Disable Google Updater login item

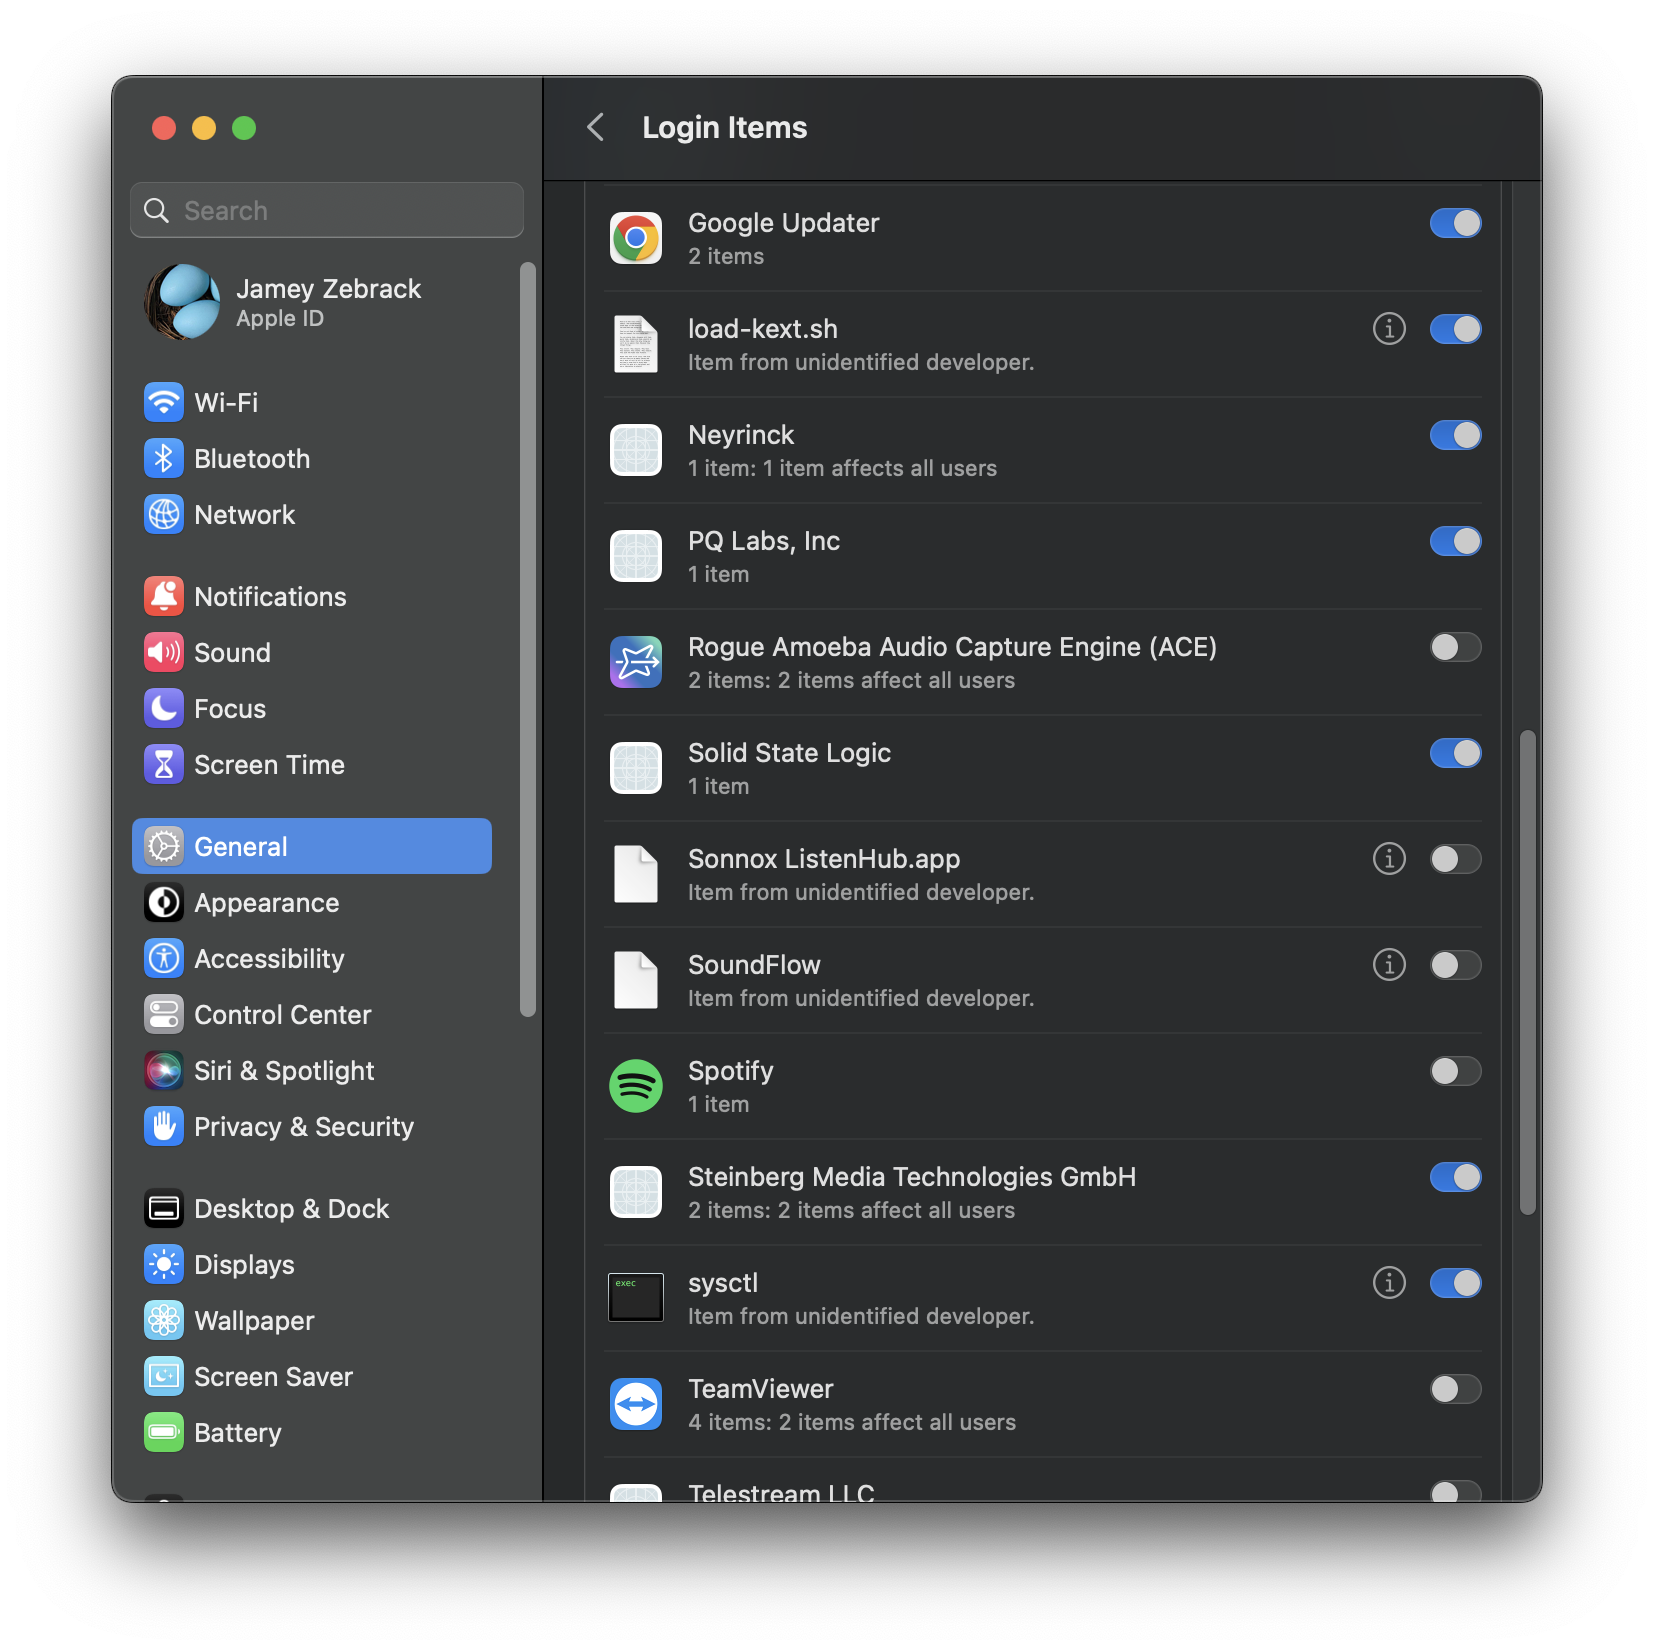click(1455, 223)
